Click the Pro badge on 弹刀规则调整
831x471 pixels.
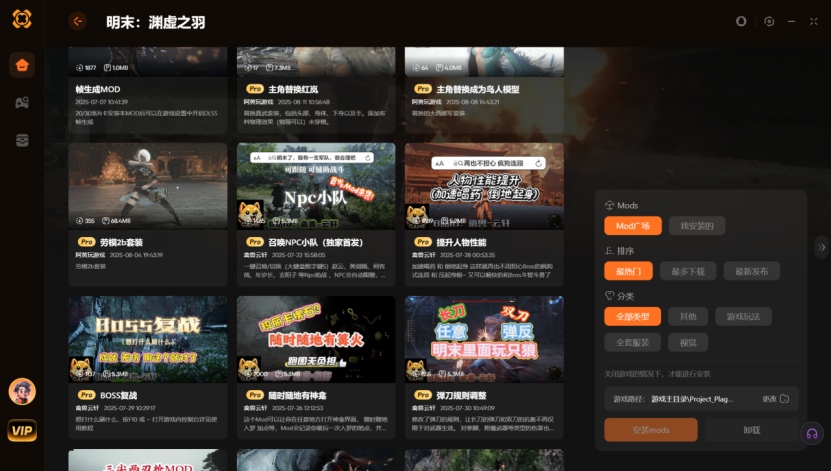click(x=423, y=395)
